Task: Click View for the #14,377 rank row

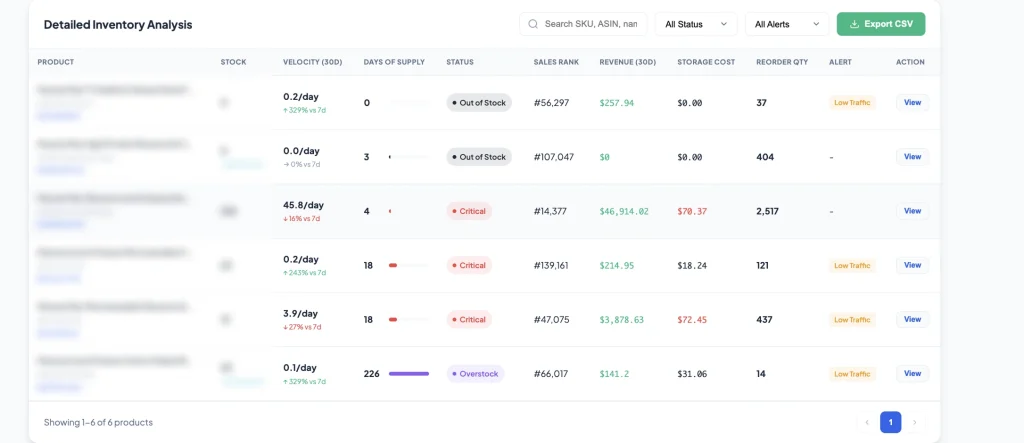Action: pos(912,211)
